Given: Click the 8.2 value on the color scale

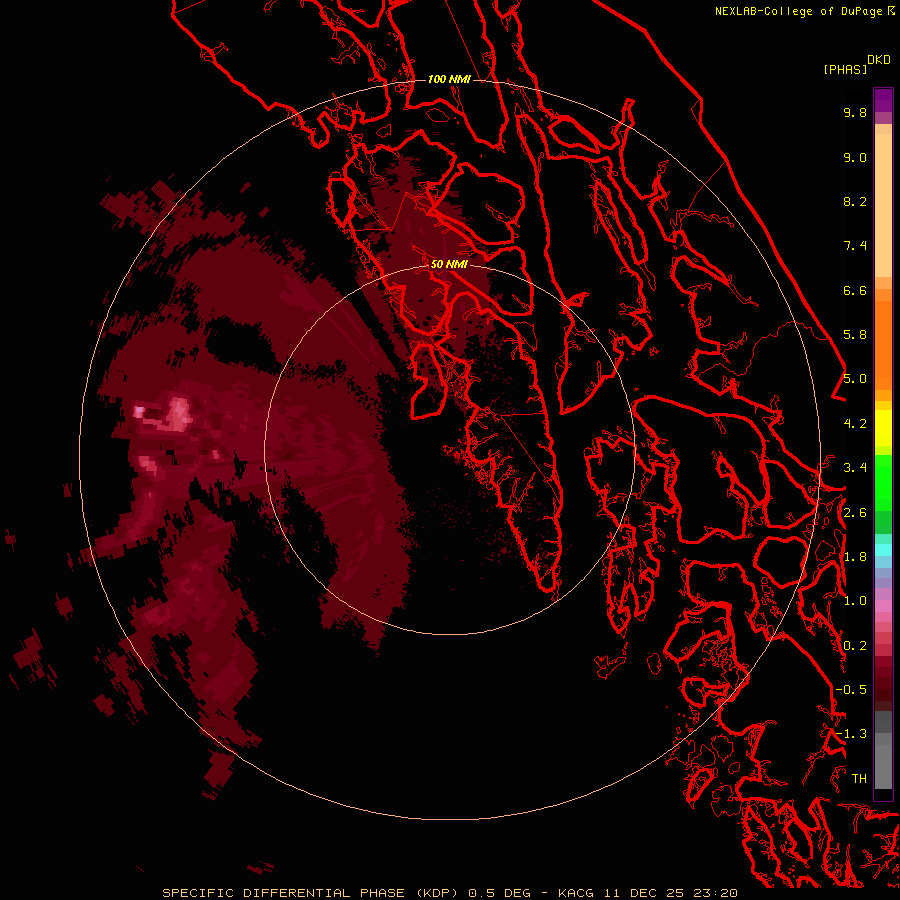Looking at the screenshot, I should [855, 201].
